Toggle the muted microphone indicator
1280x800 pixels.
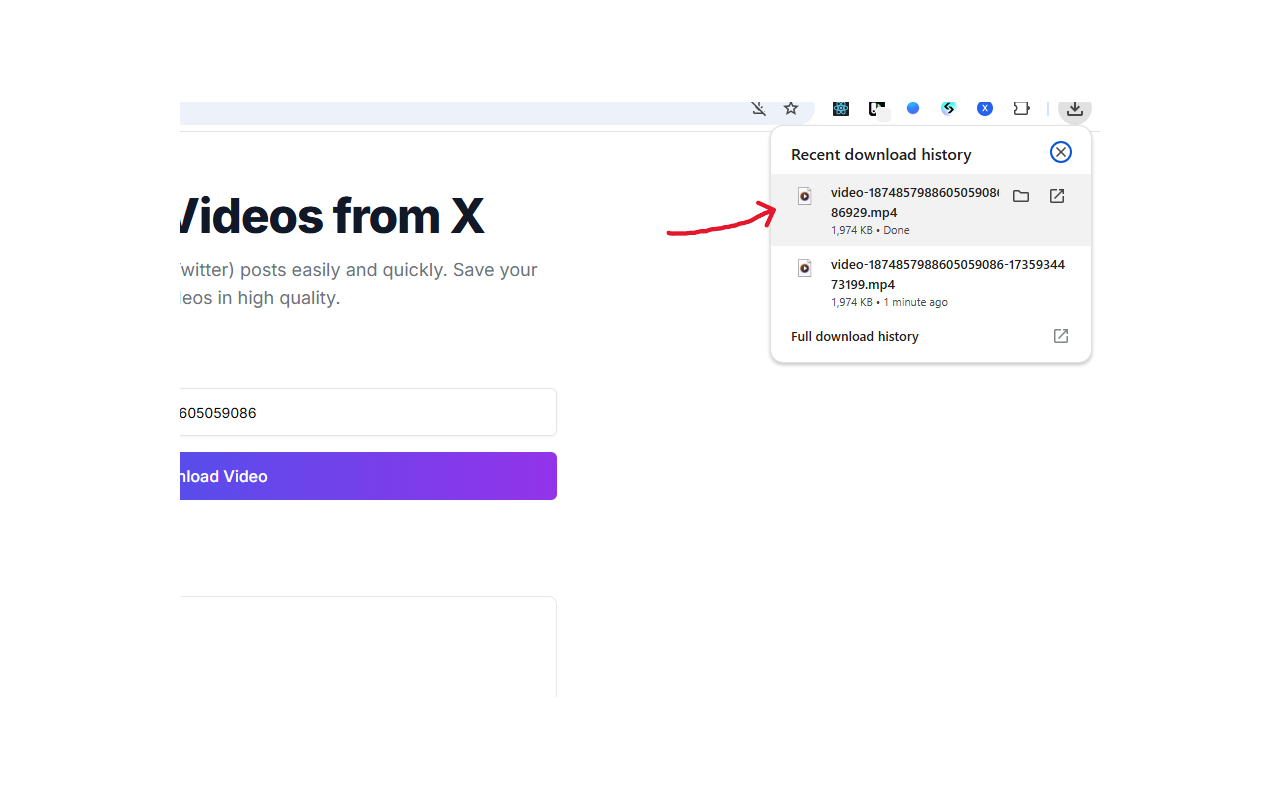point(758,108)
